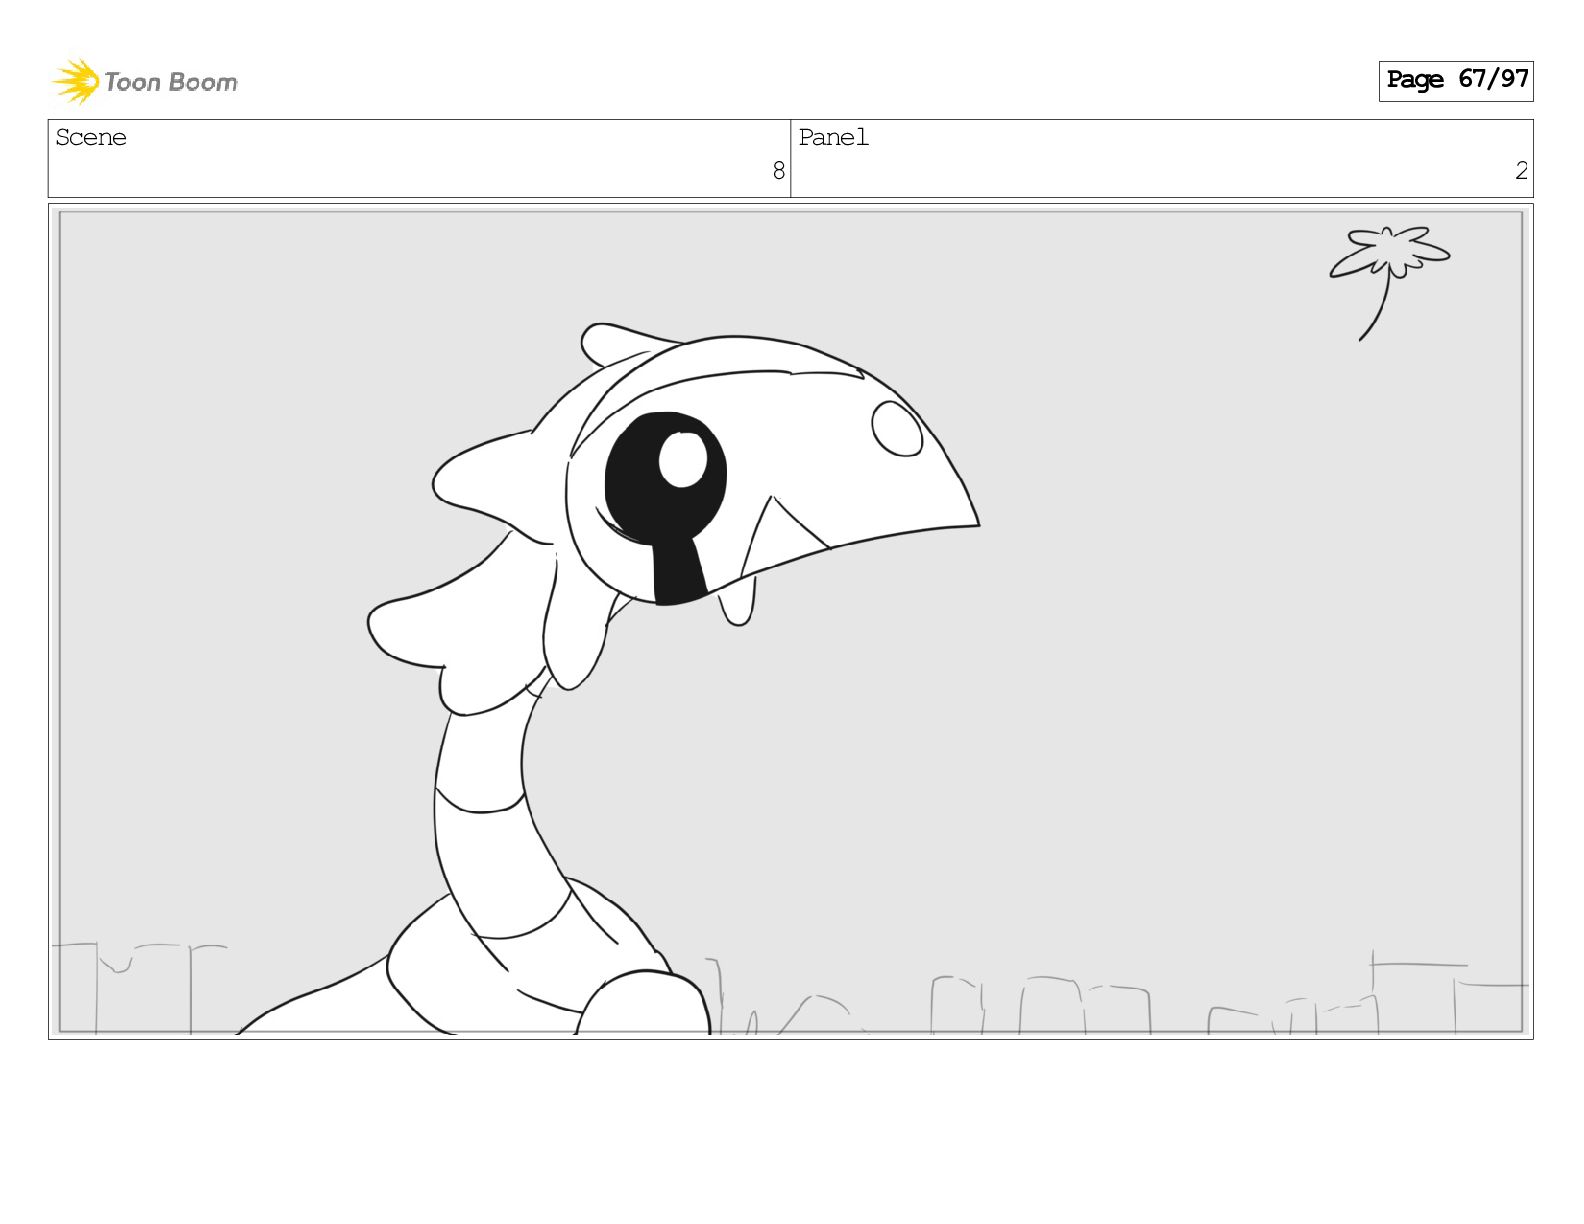Click the Scene label
The height and width of the screenshot is (1224, 1584).
click(91, 137)
